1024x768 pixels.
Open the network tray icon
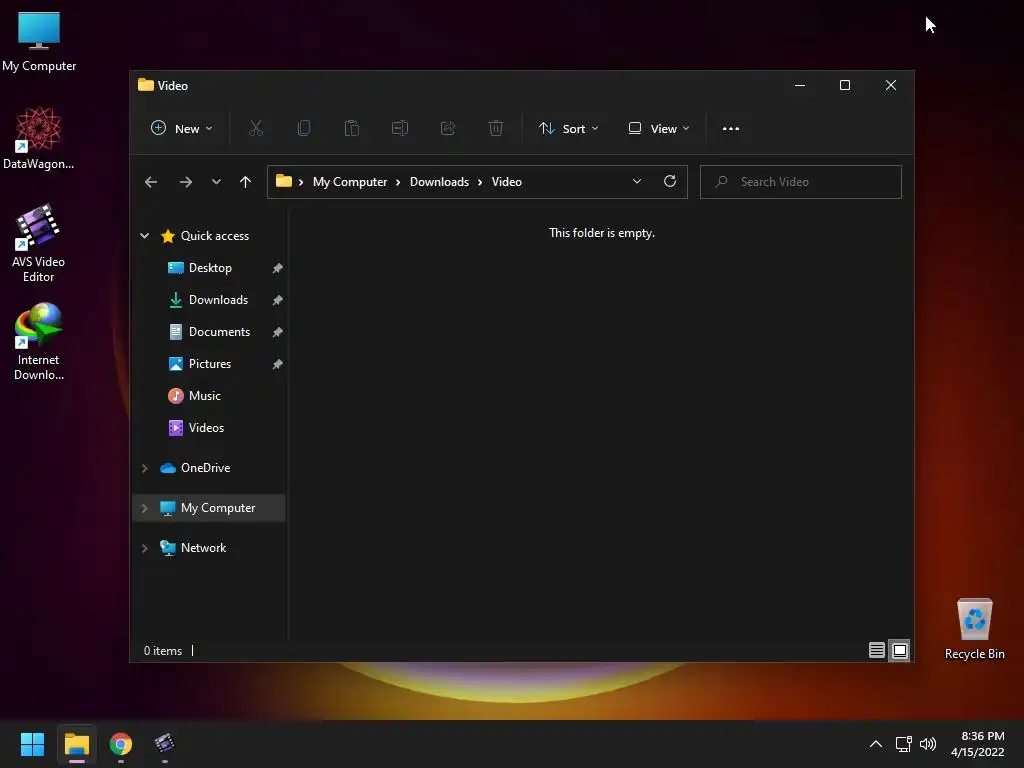903,744
